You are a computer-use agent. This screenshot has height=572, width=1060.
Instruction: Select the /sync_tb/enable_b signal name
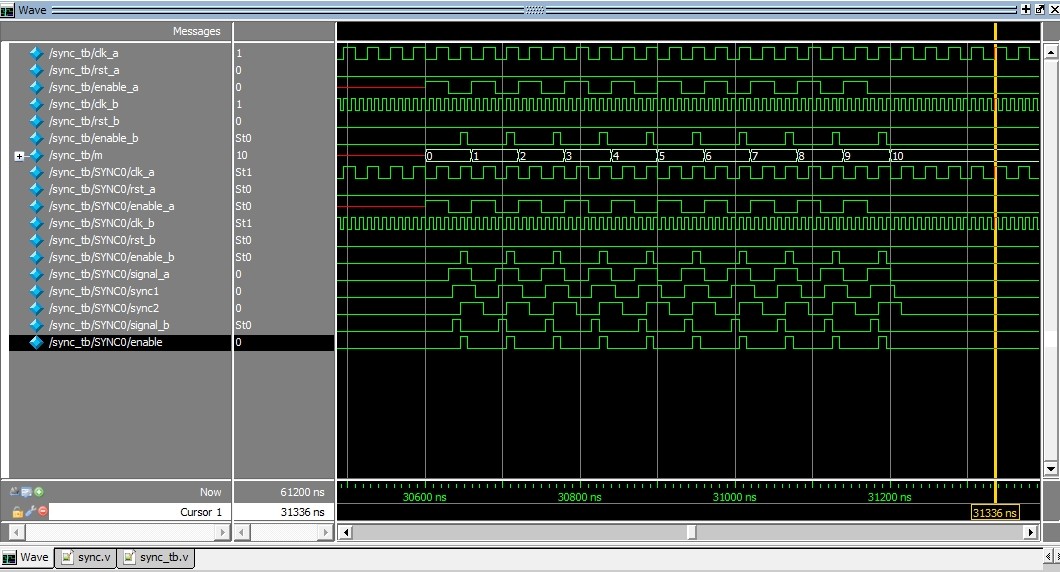[x=93, y=138]
